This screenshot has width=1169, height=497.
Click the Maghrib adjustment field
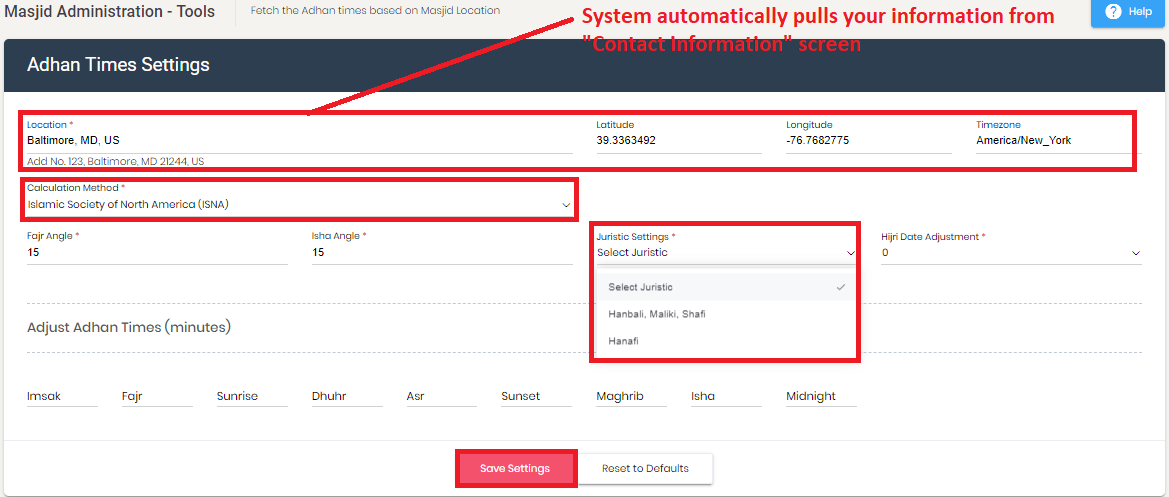[x=631, y=396]
